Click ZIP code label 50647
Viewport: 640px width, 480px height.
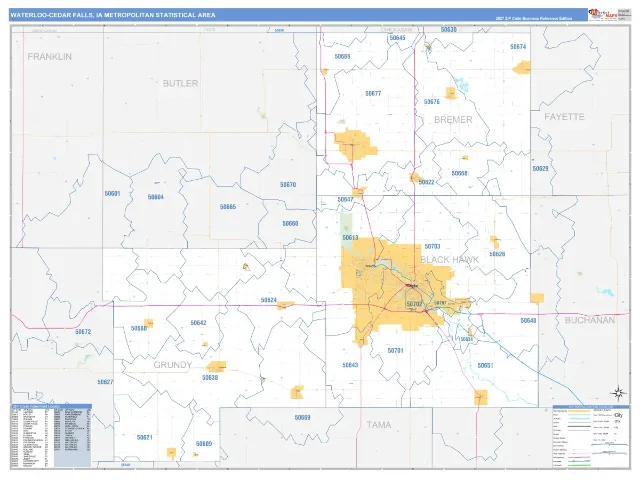point(345,200)
